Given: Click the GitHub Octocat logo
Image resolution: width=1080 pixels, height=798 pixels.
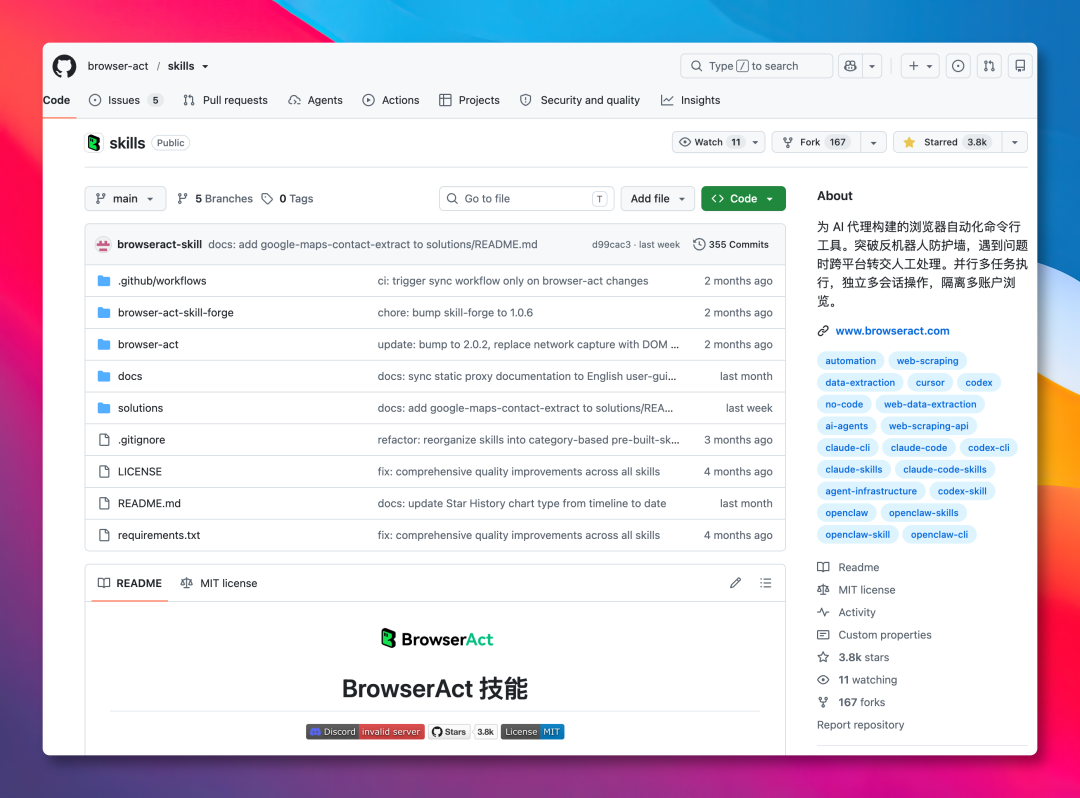Looking at the screenshot, I should [65, 66].
